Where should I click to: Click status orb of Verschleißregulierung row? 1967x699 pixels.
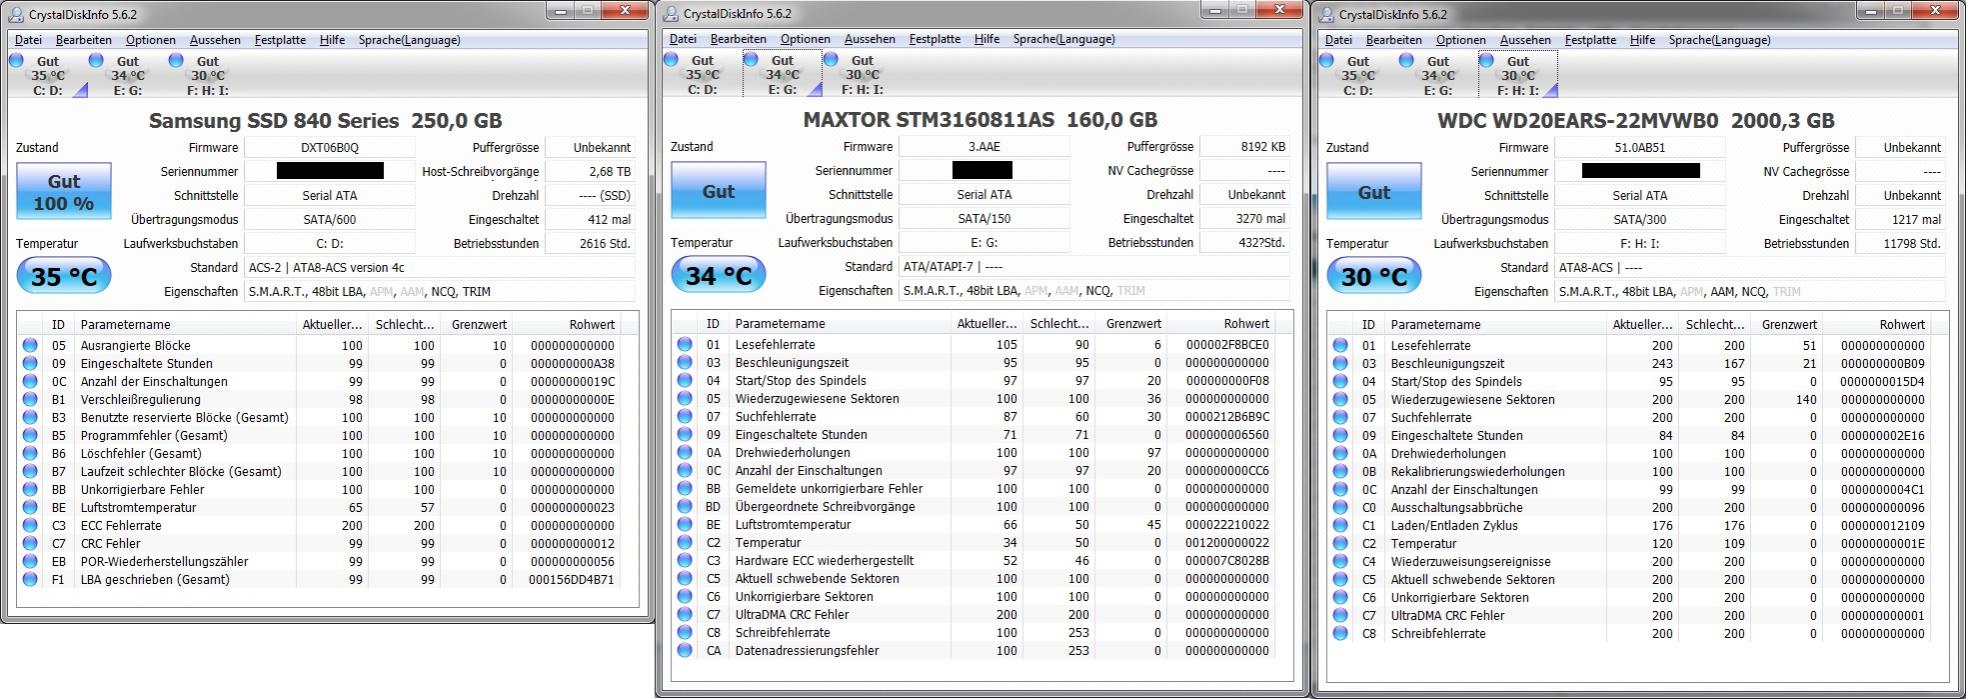pos(30,399)
